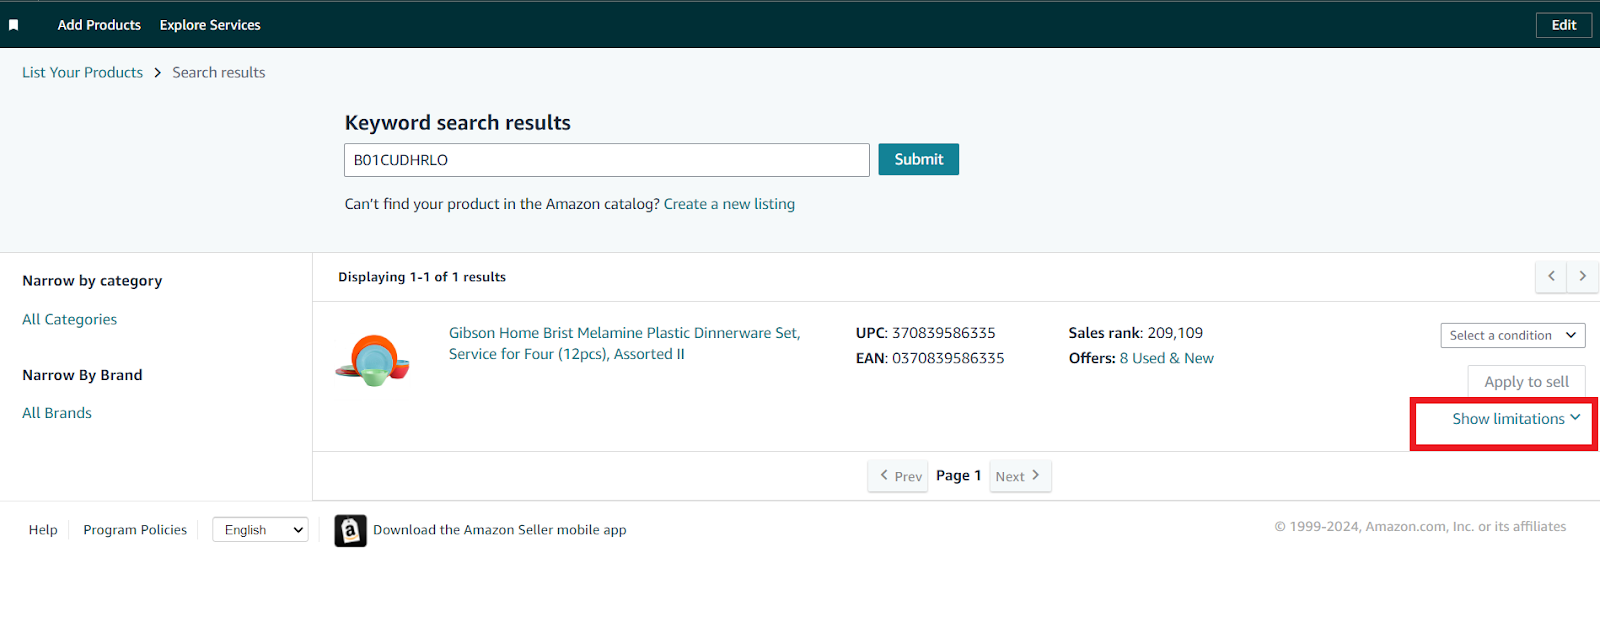
Task: Click Apply to sell button
Action: click(x=1526, y=382)
